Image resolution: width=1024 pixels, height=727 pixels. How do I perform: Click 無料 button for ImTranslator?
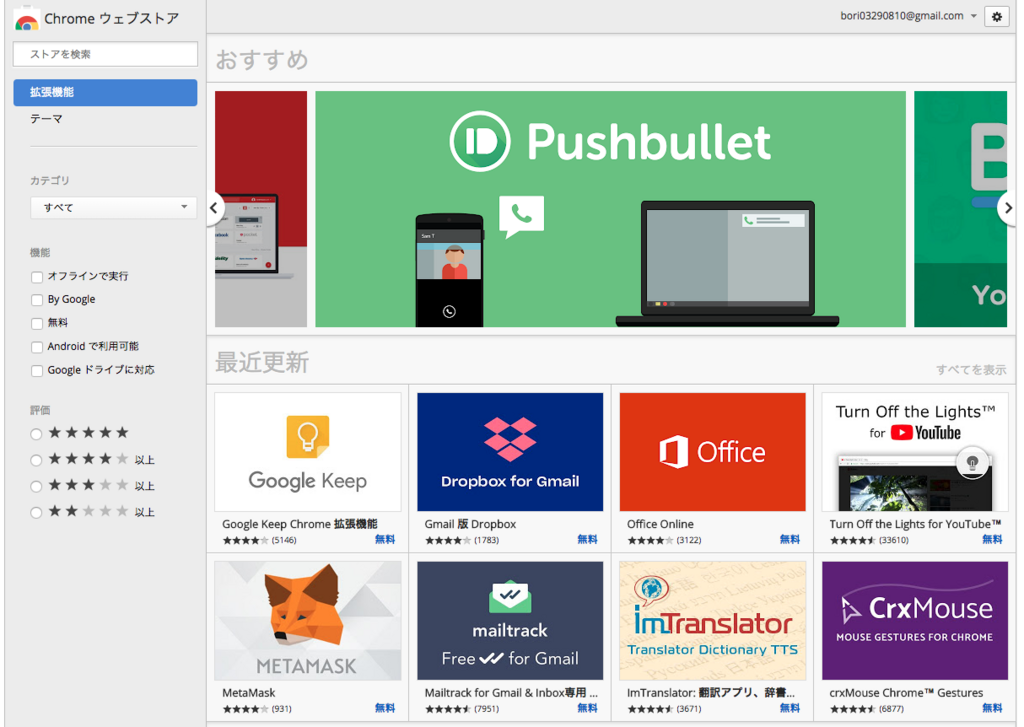pyautogui.click(x=790, y=708)
